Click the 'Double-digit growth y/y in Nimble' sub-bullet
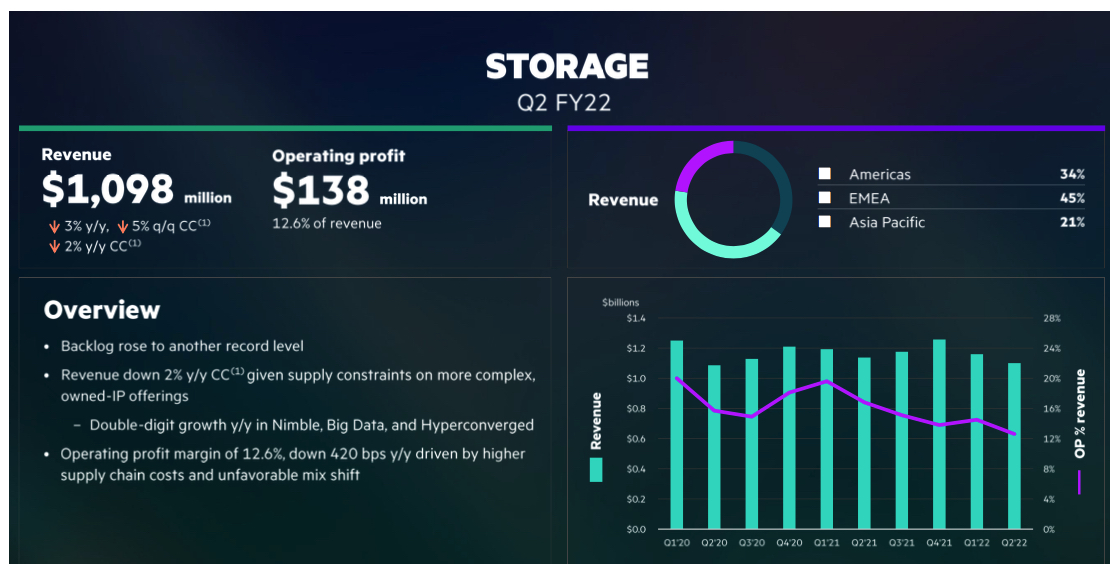 coord(311,425)
